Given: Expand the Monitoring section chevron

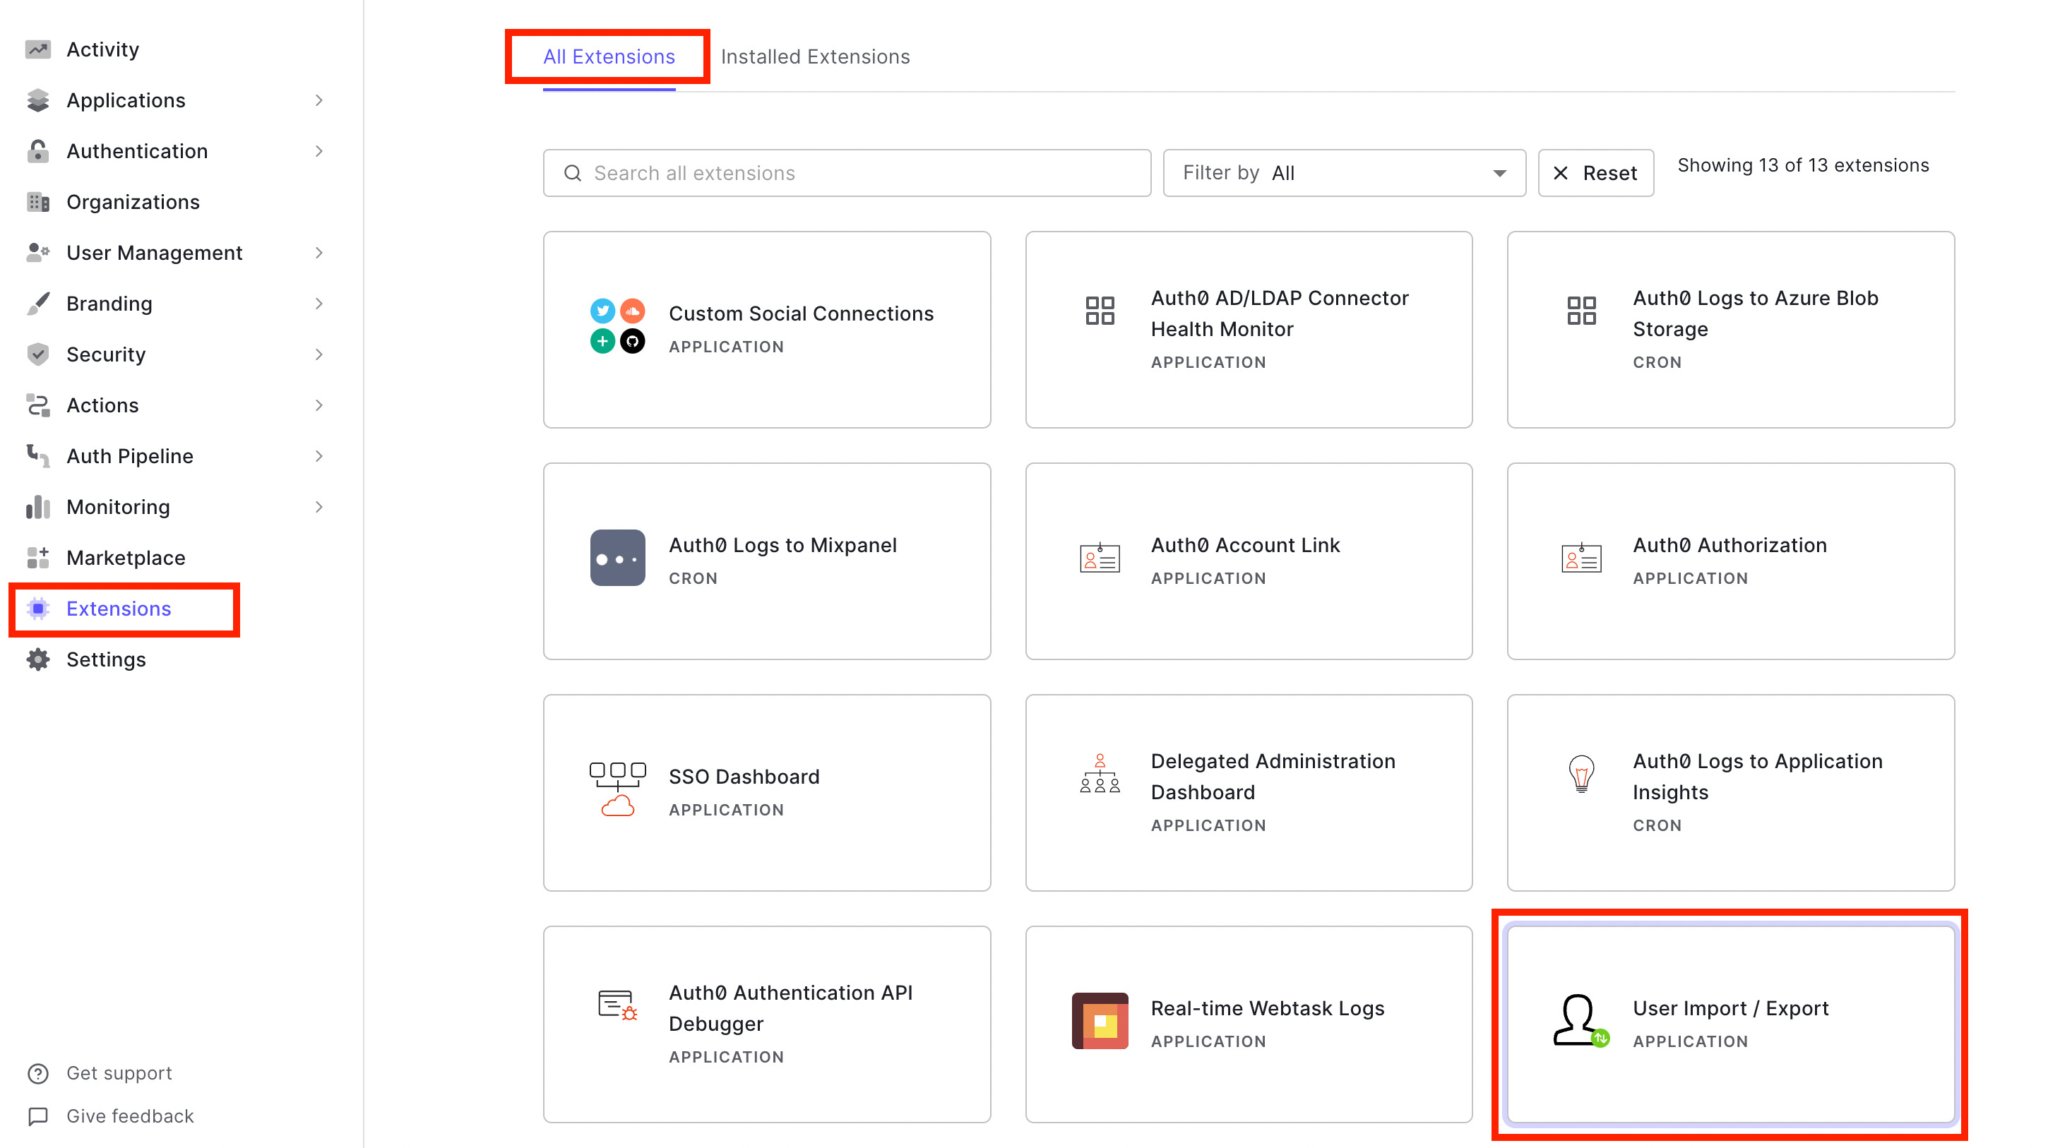Looking at the screenshot, I should click(x=319, y=507).
